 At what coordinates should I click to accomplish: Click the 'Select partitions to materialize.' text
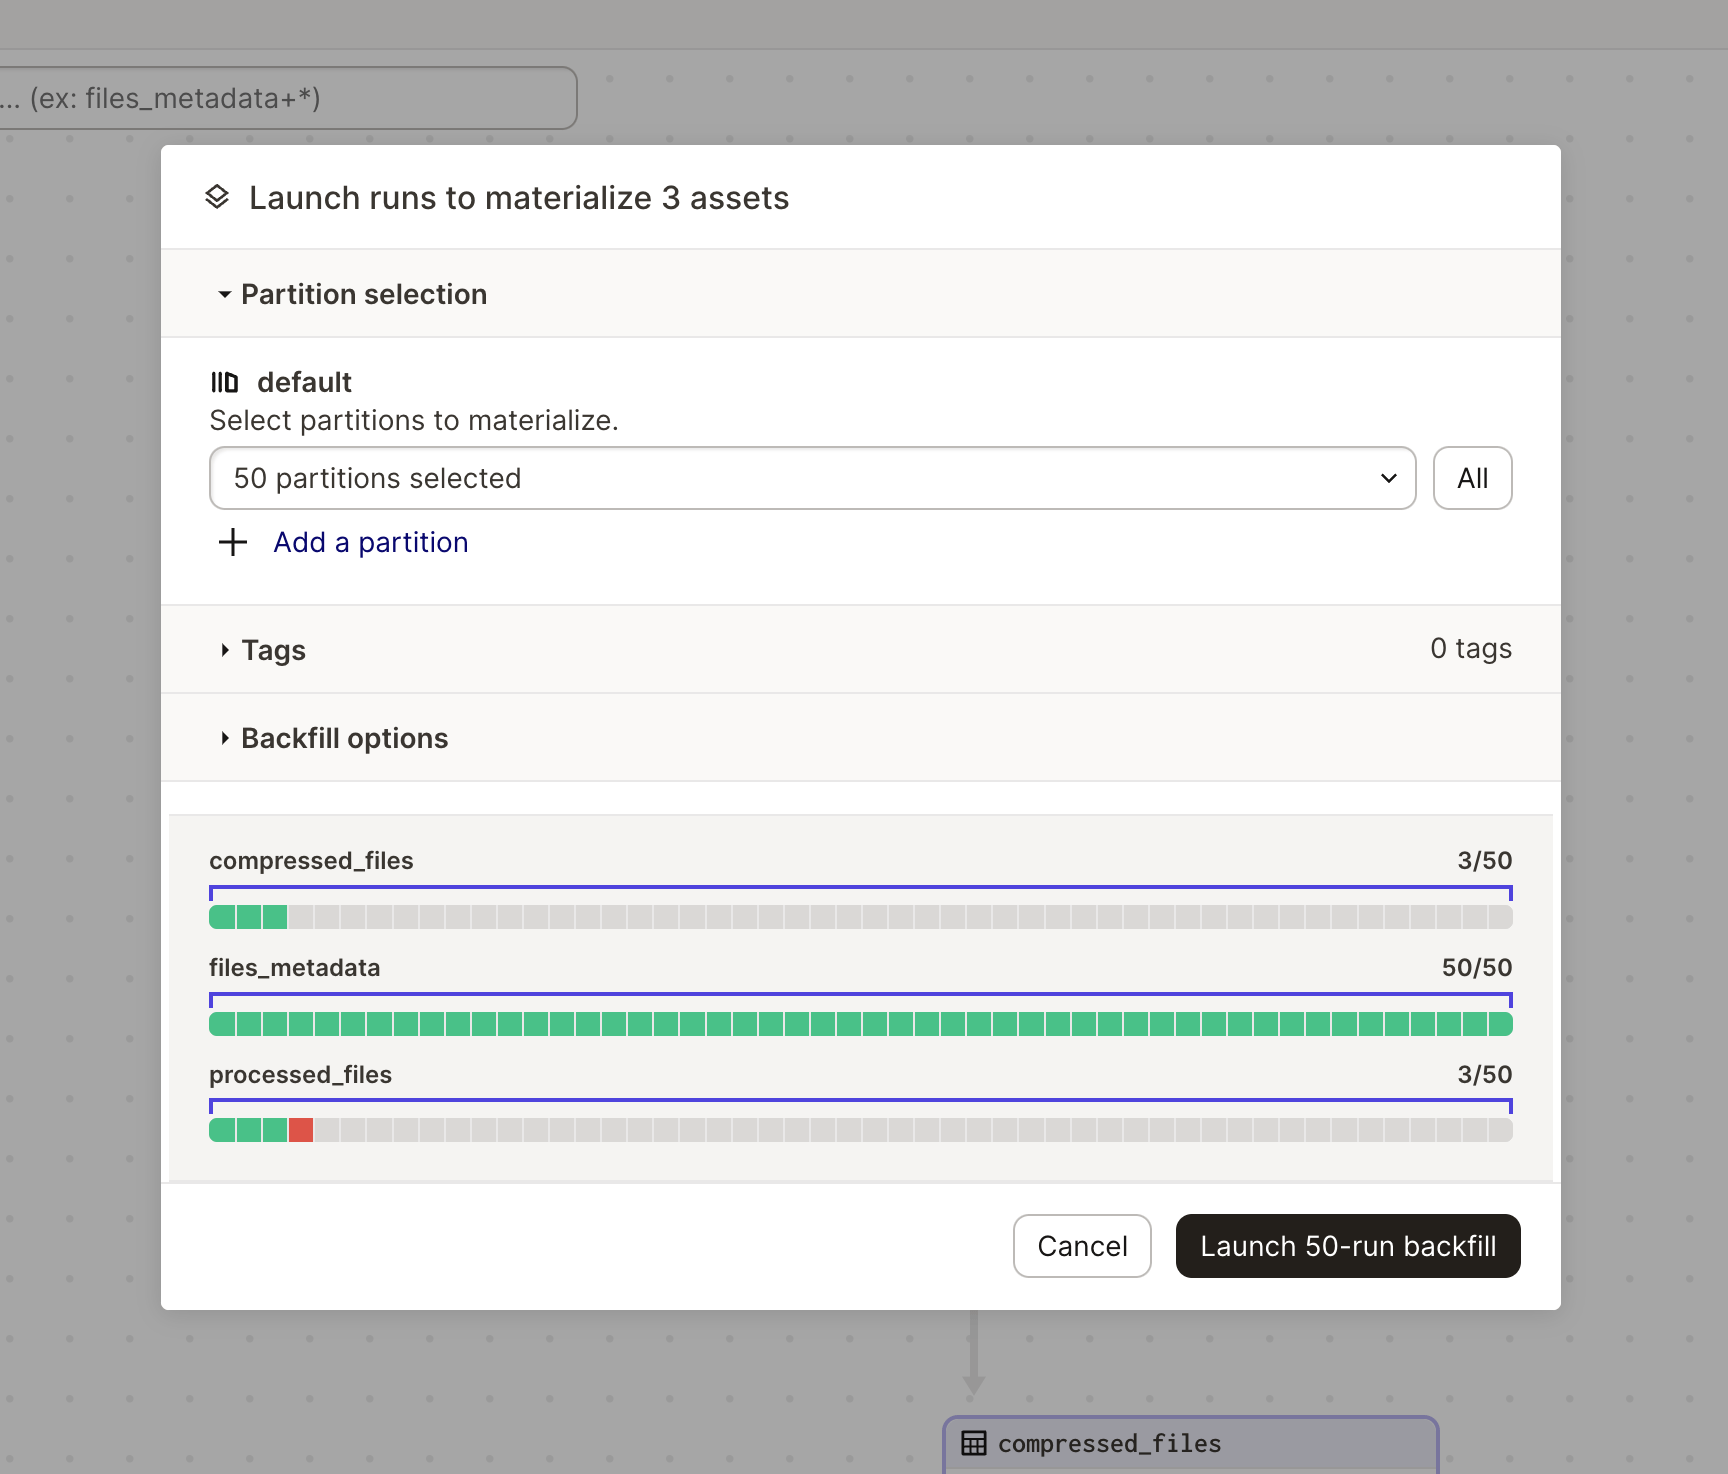pyautogui.click(x=414, y=420)
